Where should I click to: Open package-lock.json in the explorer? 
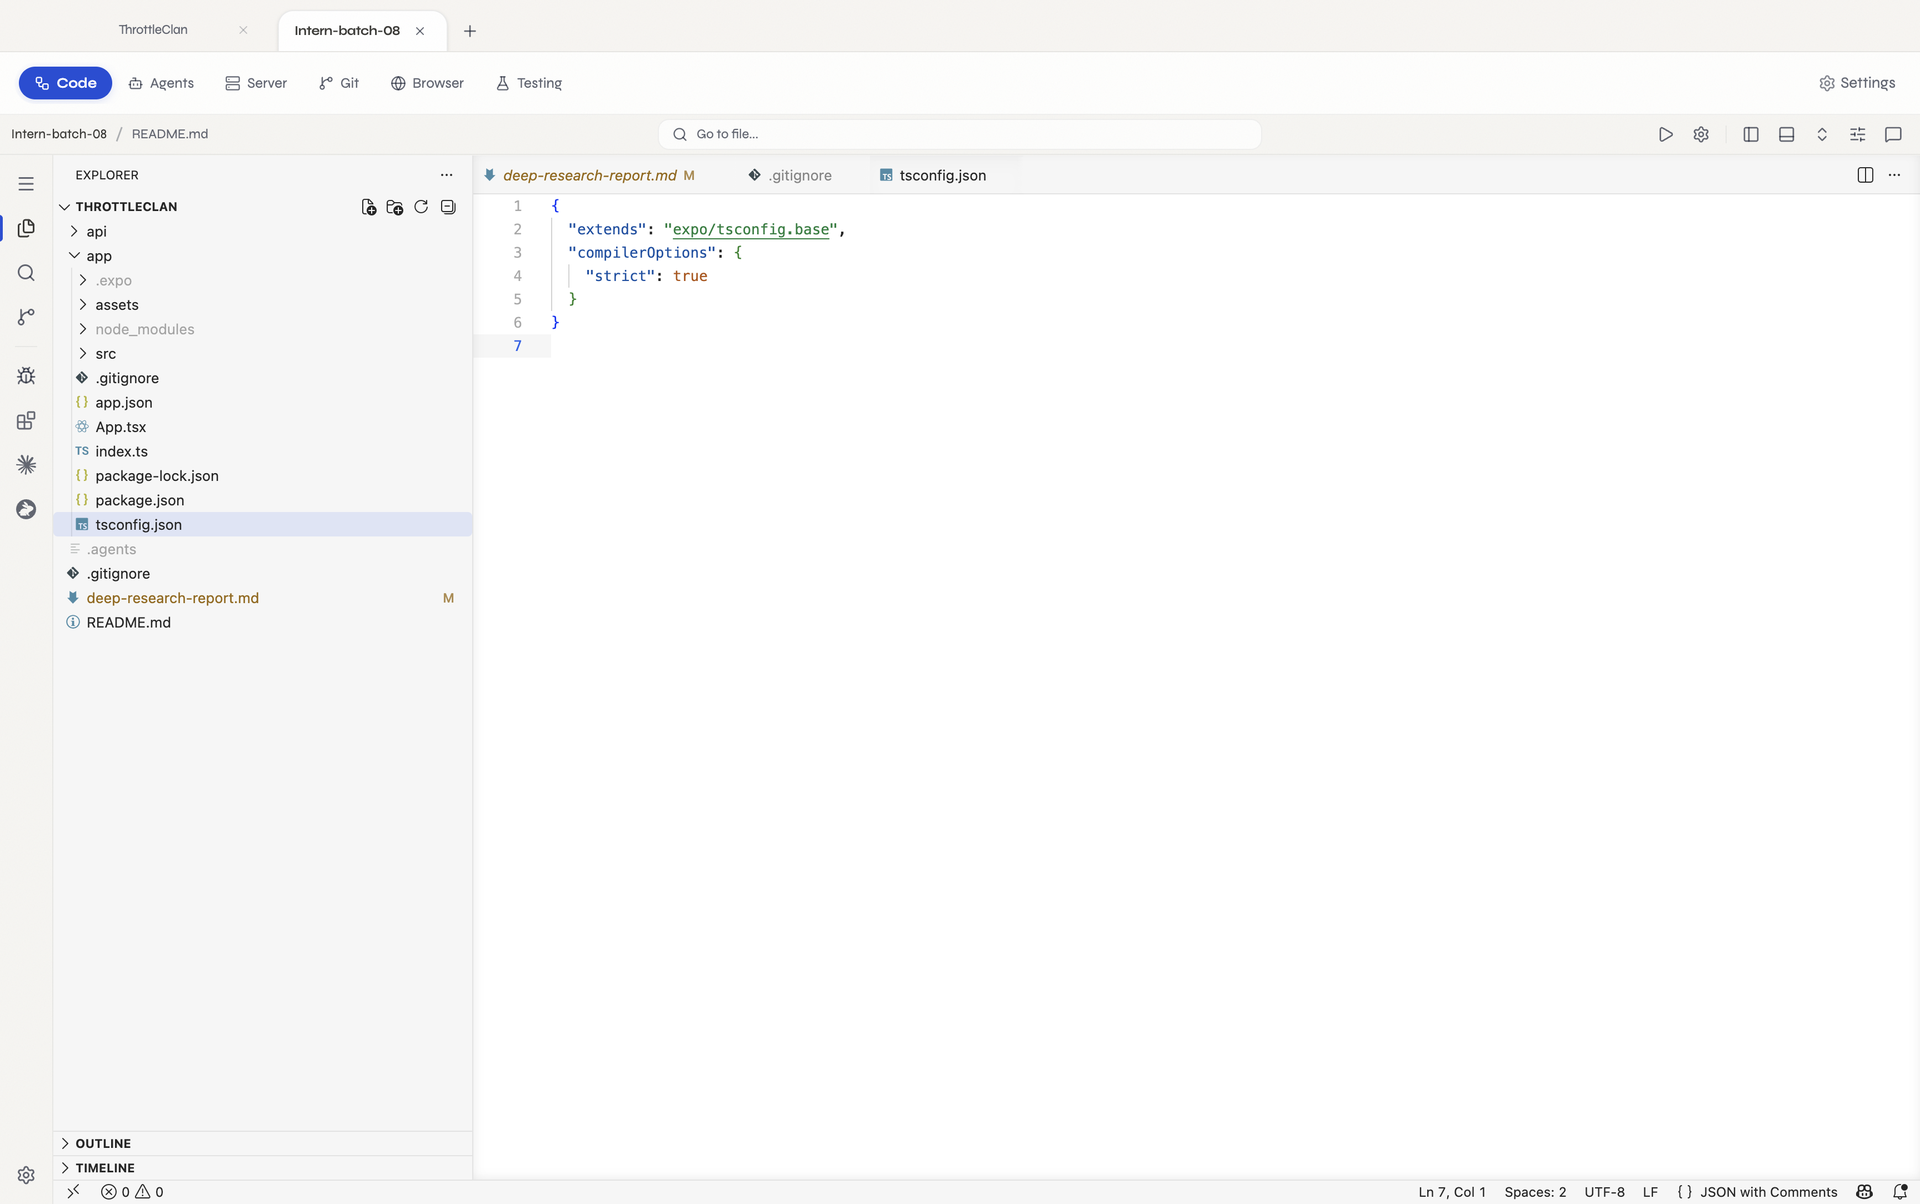262,476
